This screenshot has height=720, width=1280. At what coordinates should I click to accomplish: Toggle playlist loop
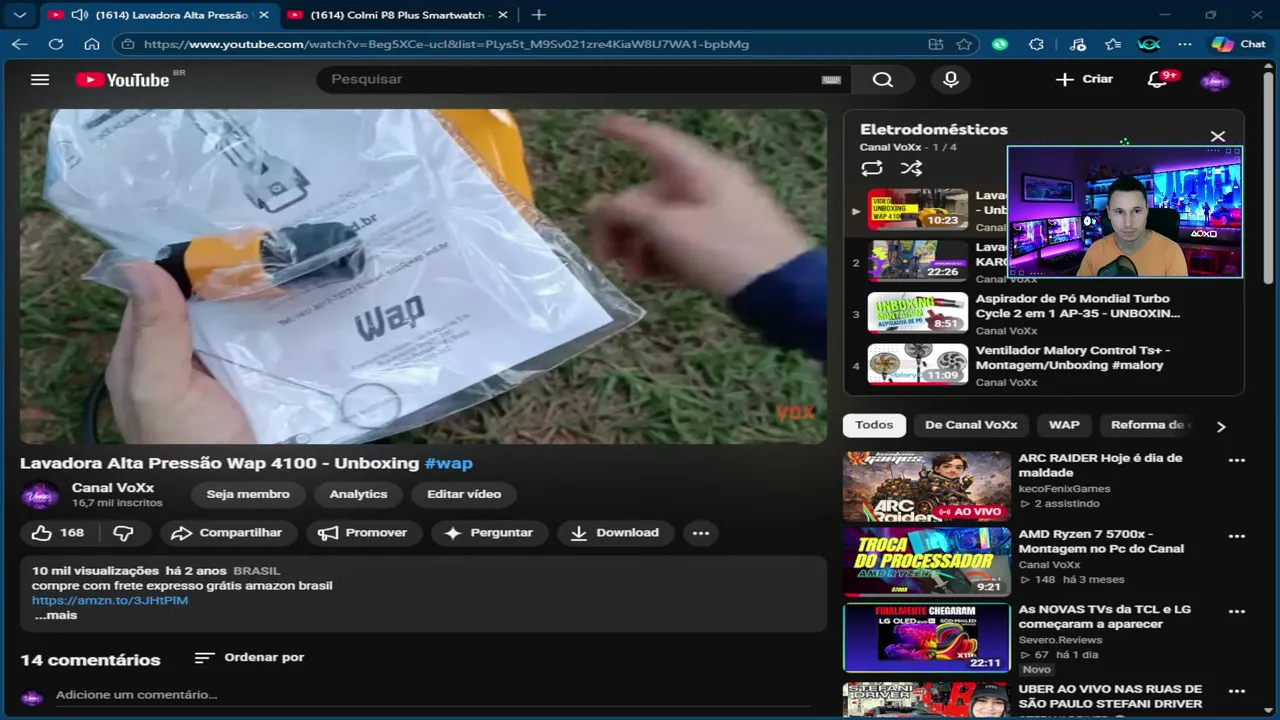(872, 169)
